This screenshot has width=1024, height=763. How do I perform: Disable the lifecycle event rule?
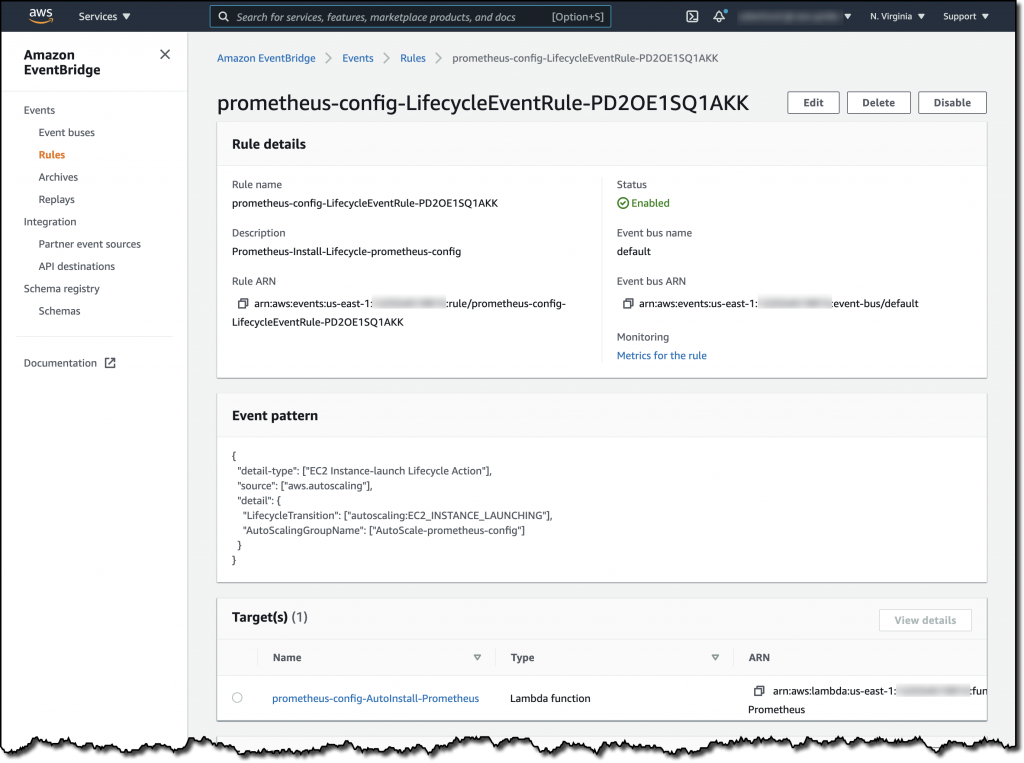pos(951,102)
